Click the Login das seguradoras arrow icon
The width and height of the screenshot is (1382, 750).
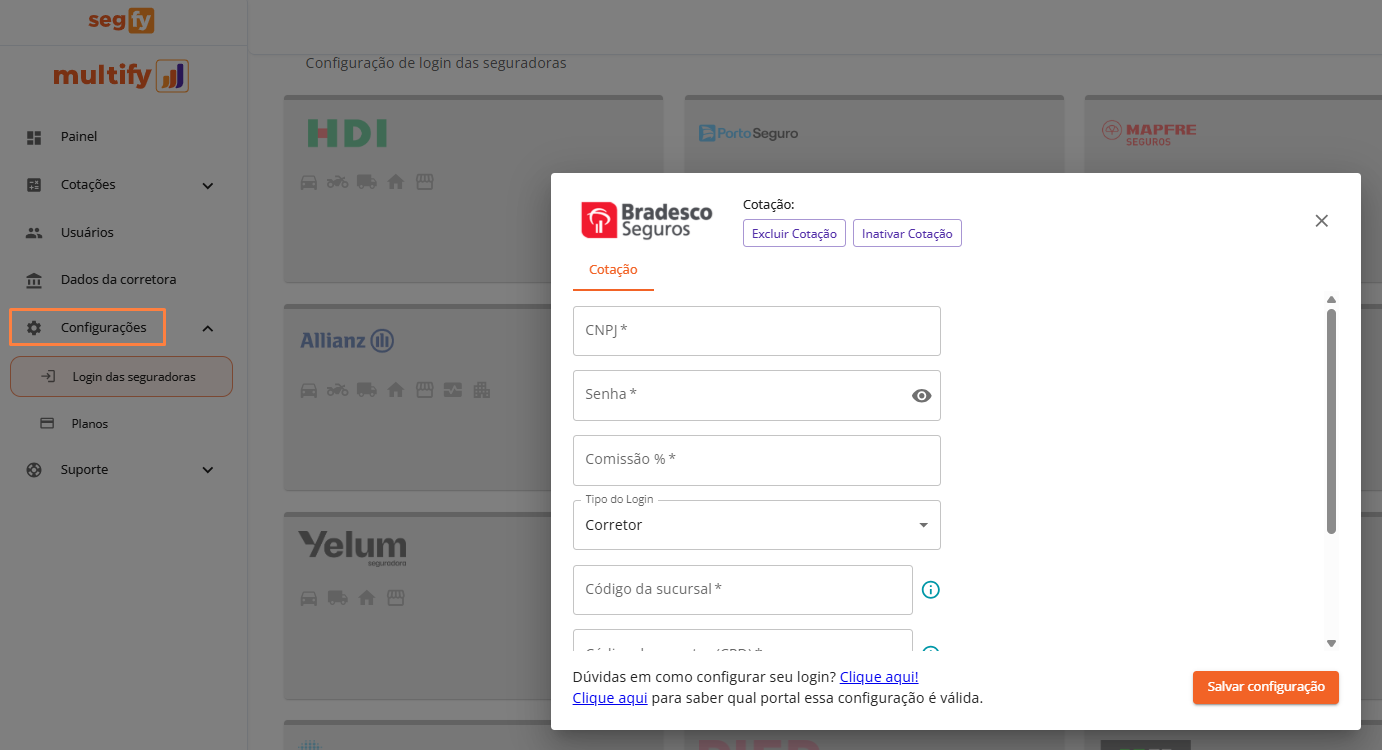tap(47, 377)
